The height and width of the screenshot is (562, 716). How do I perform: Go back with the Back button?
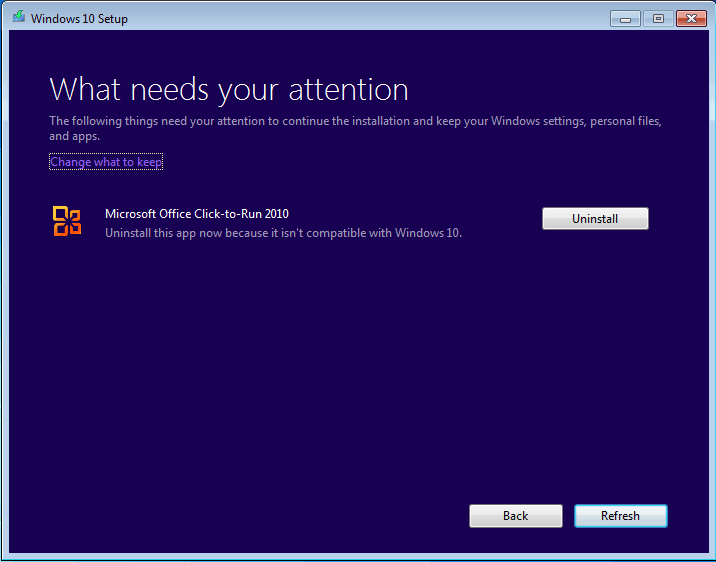(x=516, y=516)
